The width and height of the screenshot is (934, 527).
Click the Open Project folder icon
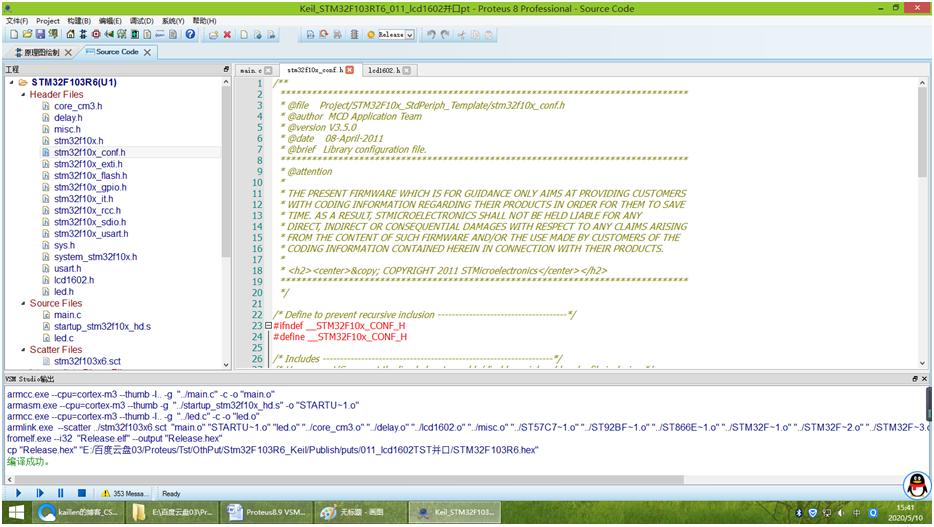coord(27,35)
